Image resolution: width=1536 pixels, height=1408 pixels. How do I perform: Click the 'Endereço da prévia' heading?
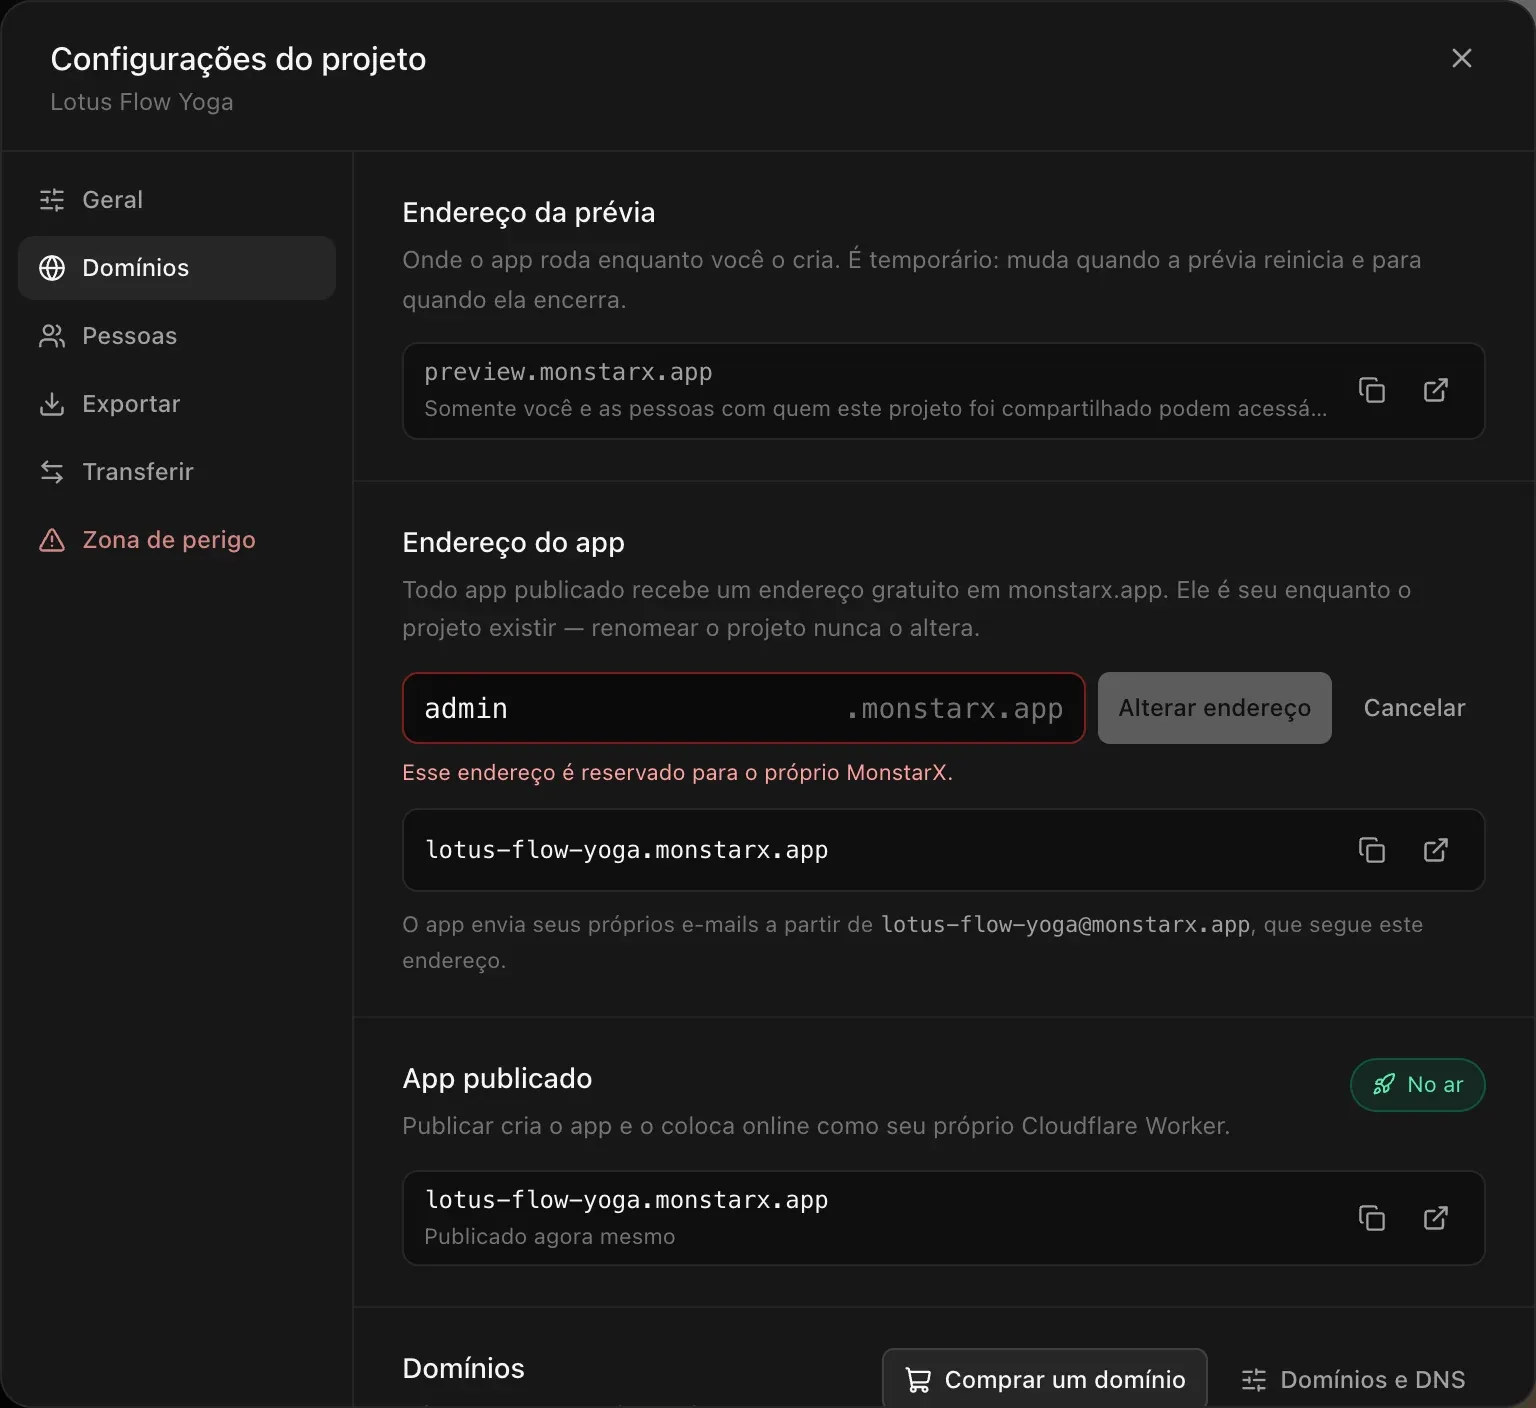(x=529, y=213)
